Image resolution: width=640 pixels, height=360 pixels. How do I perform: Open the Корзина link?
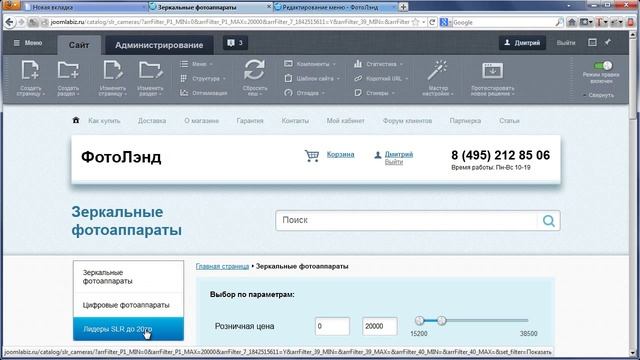click(x=340, y=154)
